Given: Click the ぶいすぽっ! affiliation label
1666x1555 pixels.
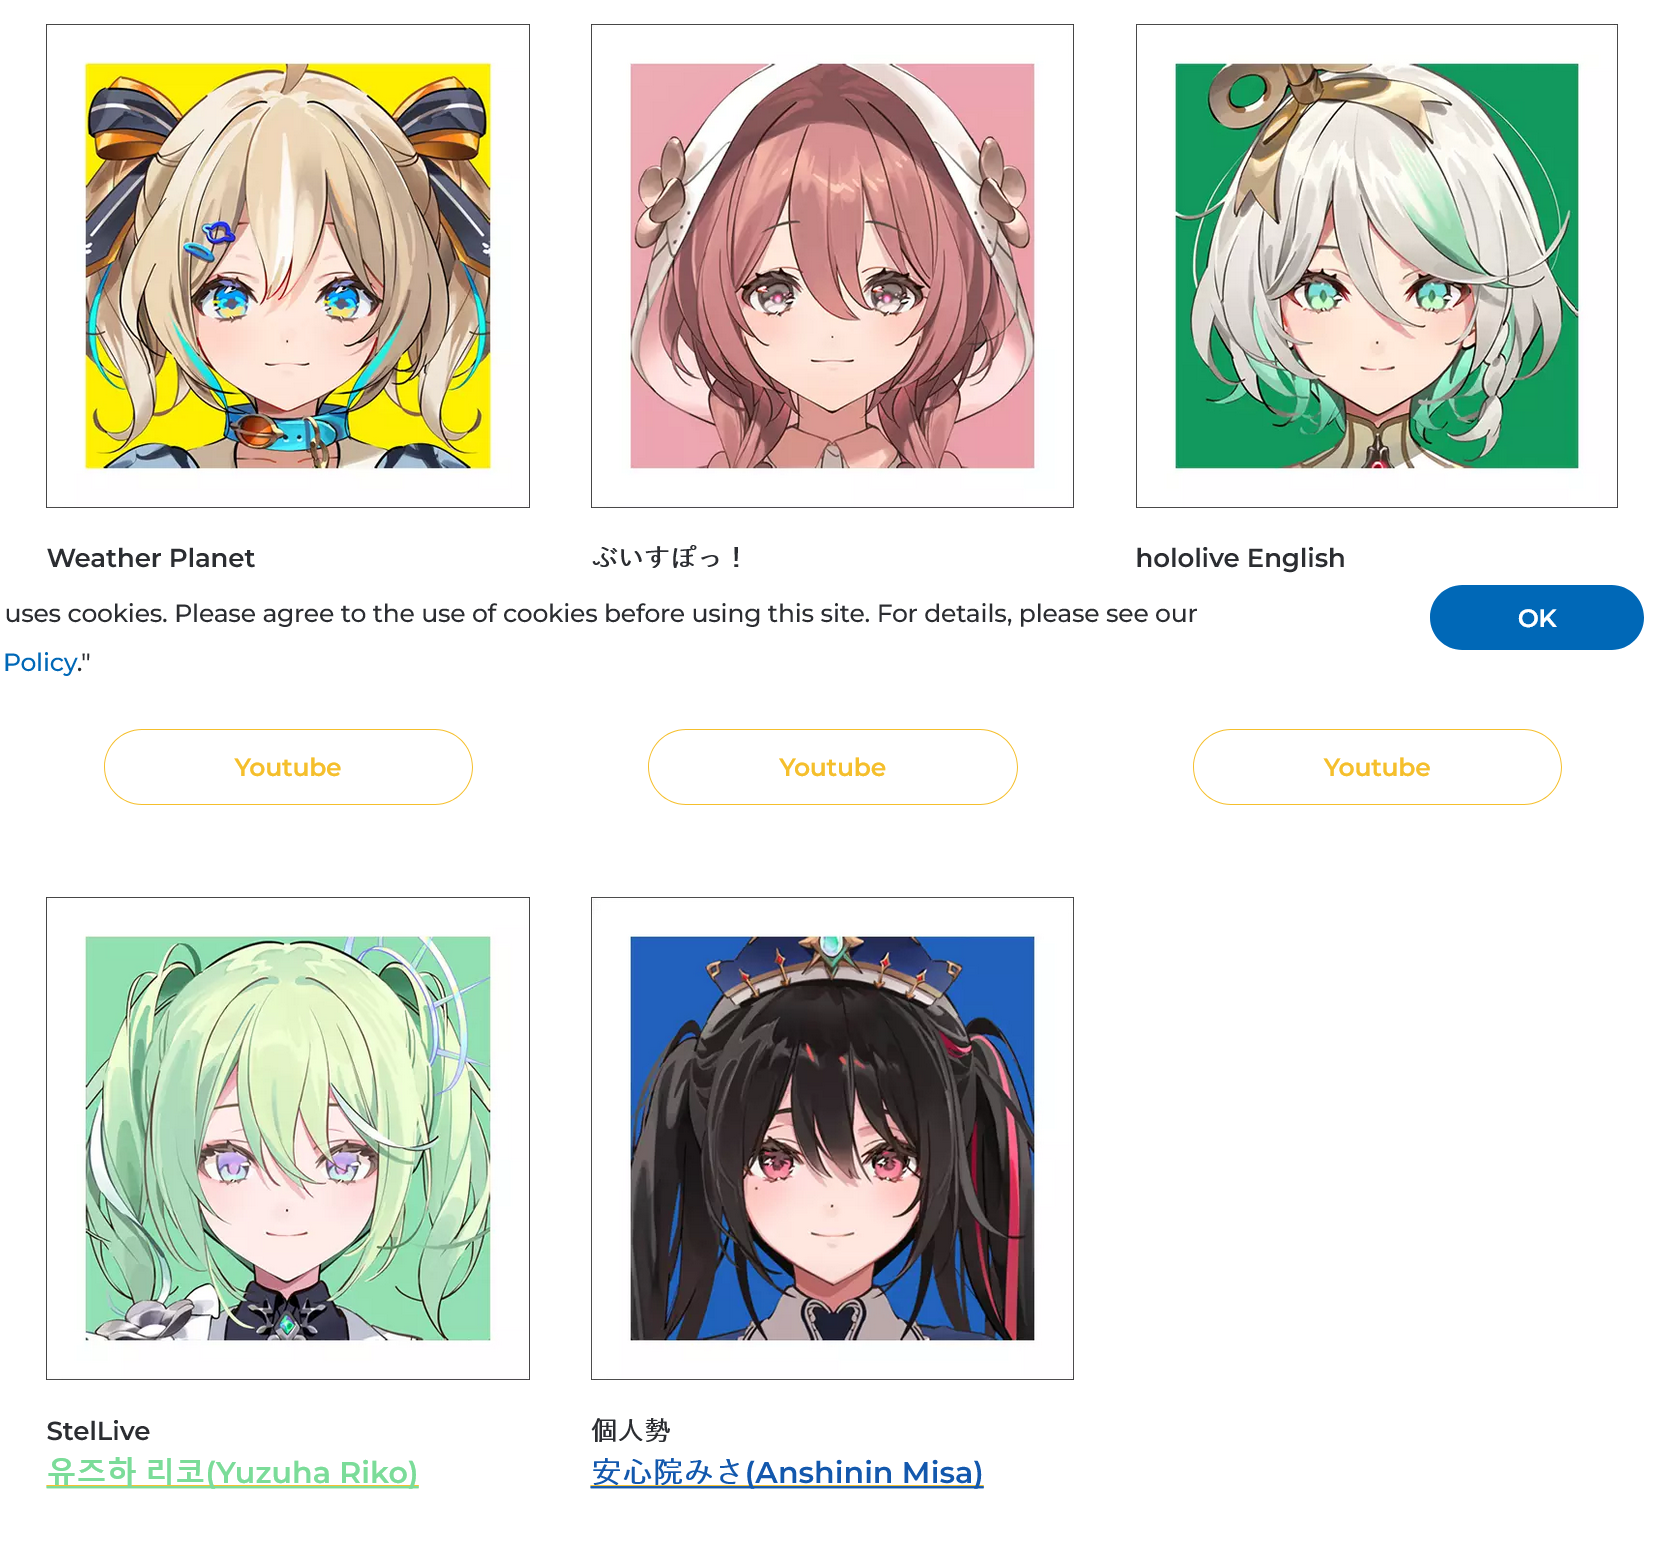Looking at the screenshot, I should [667, 558].
